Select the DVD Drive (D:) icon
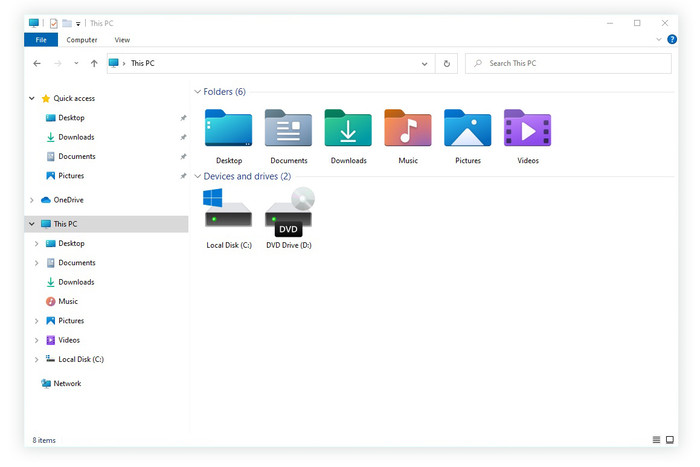The height and width of the screenshot is (467, 700). (x=289, y=212)
